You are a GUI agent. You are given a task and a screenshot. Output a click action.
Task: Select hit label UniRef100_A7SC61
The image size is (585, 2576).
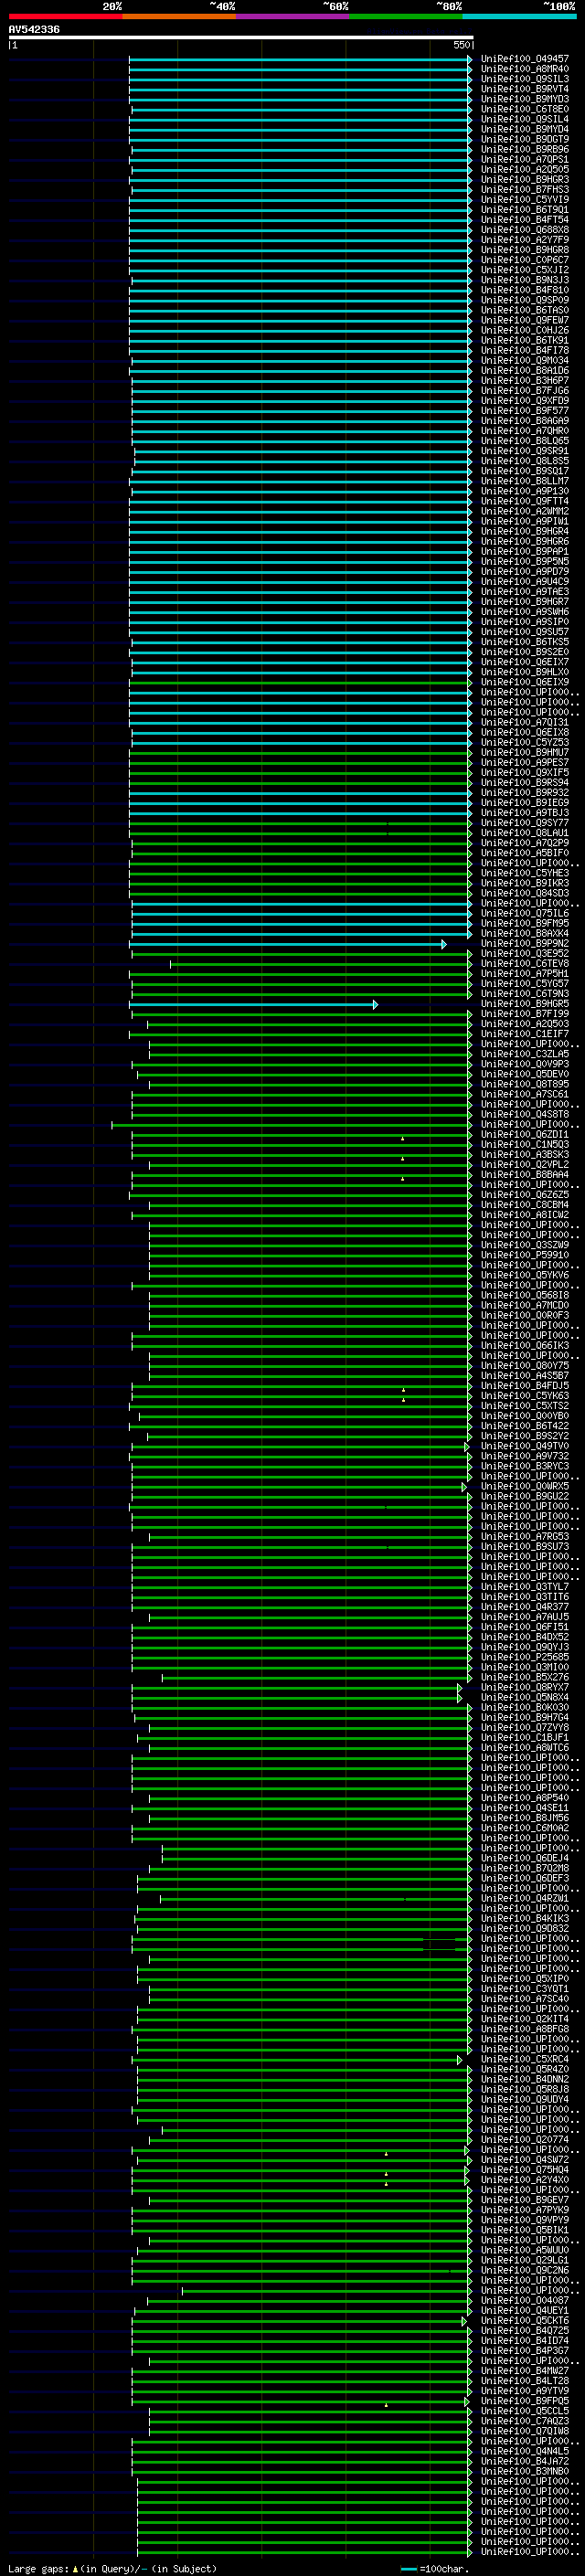(525, 1094)
